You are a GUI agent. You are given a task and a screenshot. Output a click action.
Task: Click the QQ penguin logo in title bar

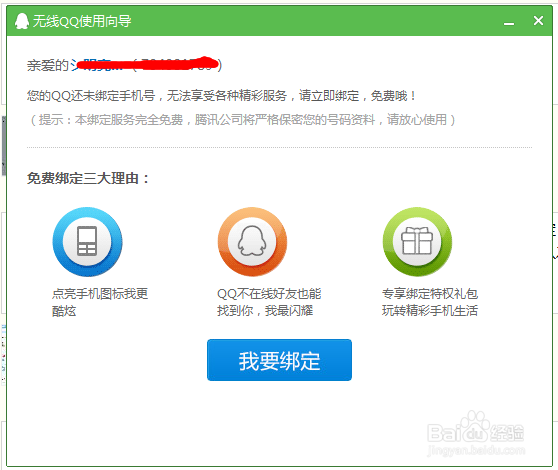pos(22,21)
